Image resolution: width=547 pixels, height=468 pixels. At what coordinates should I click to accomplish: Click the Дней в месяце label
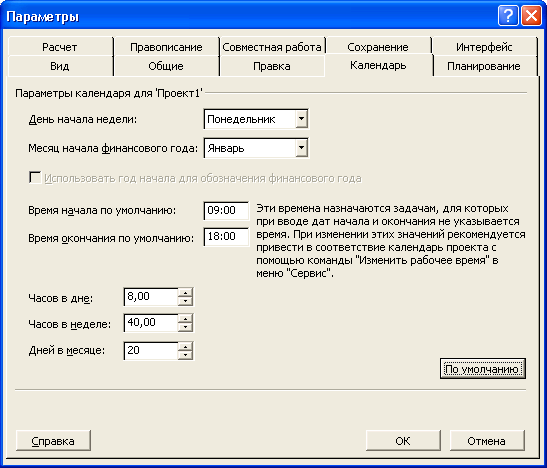click(x=67, y=350)
